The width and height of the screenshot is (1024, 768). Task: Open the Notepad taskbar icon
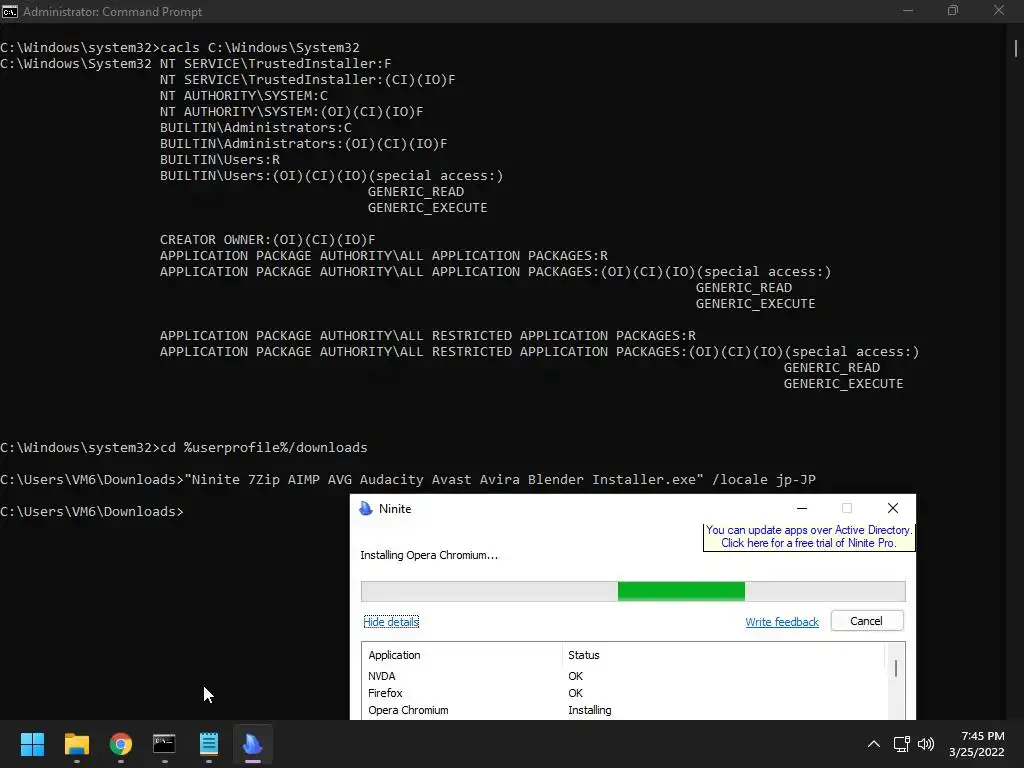[208, 744]
